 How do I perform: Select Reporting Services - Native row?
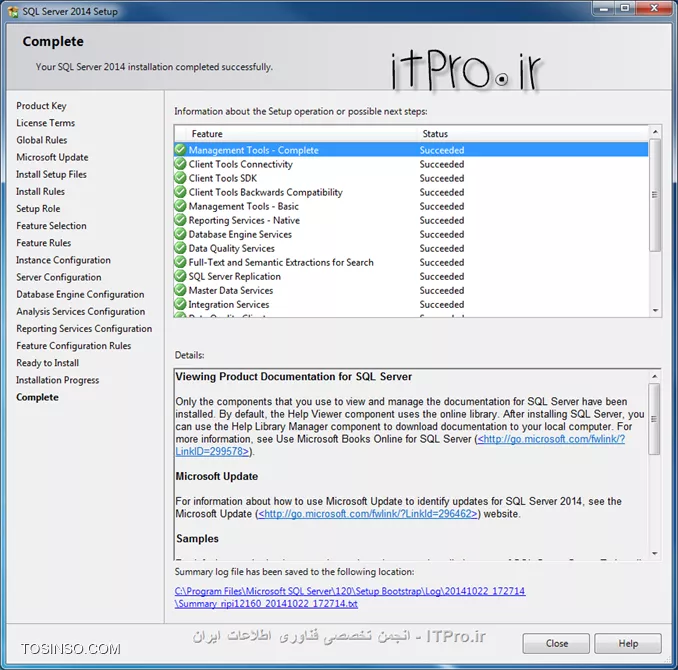point(411,220)
